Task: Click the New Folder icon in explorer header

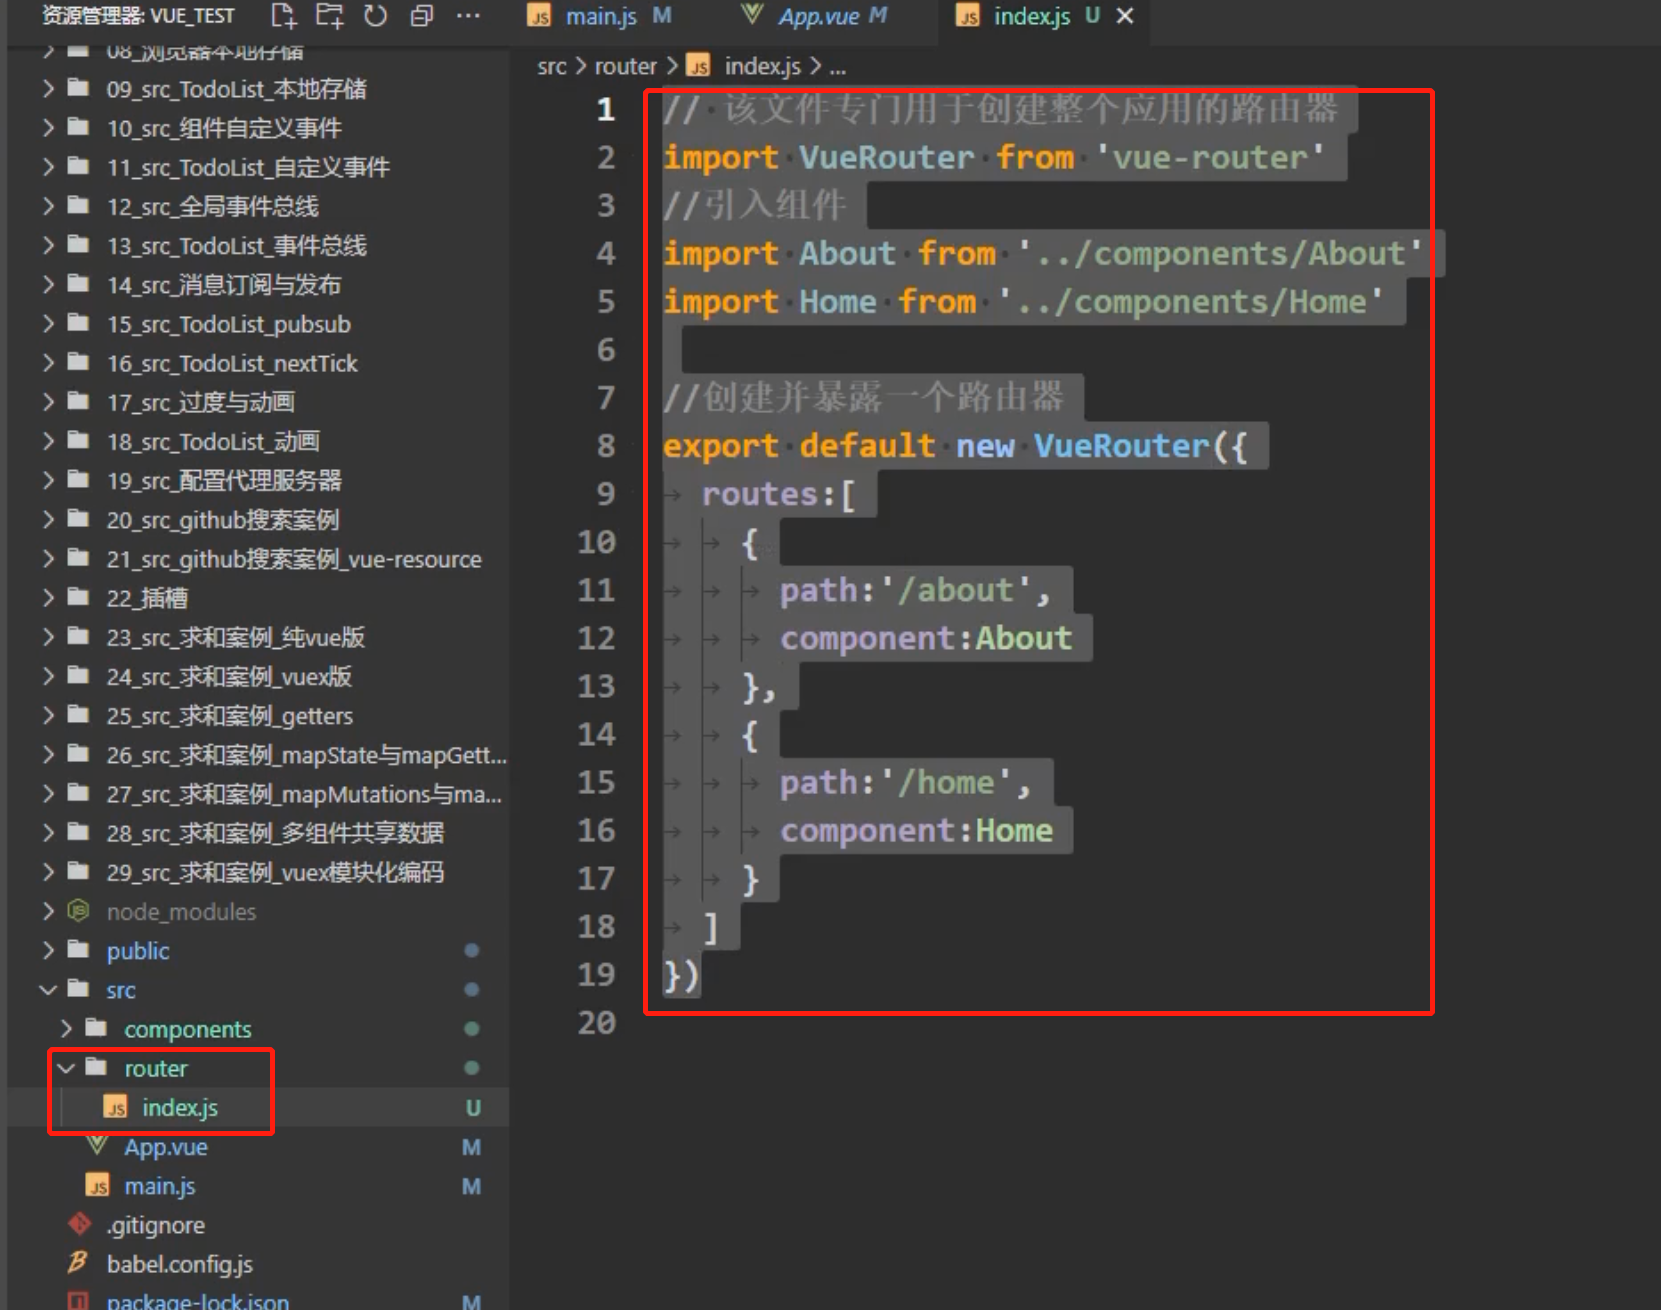Action: 329,16
